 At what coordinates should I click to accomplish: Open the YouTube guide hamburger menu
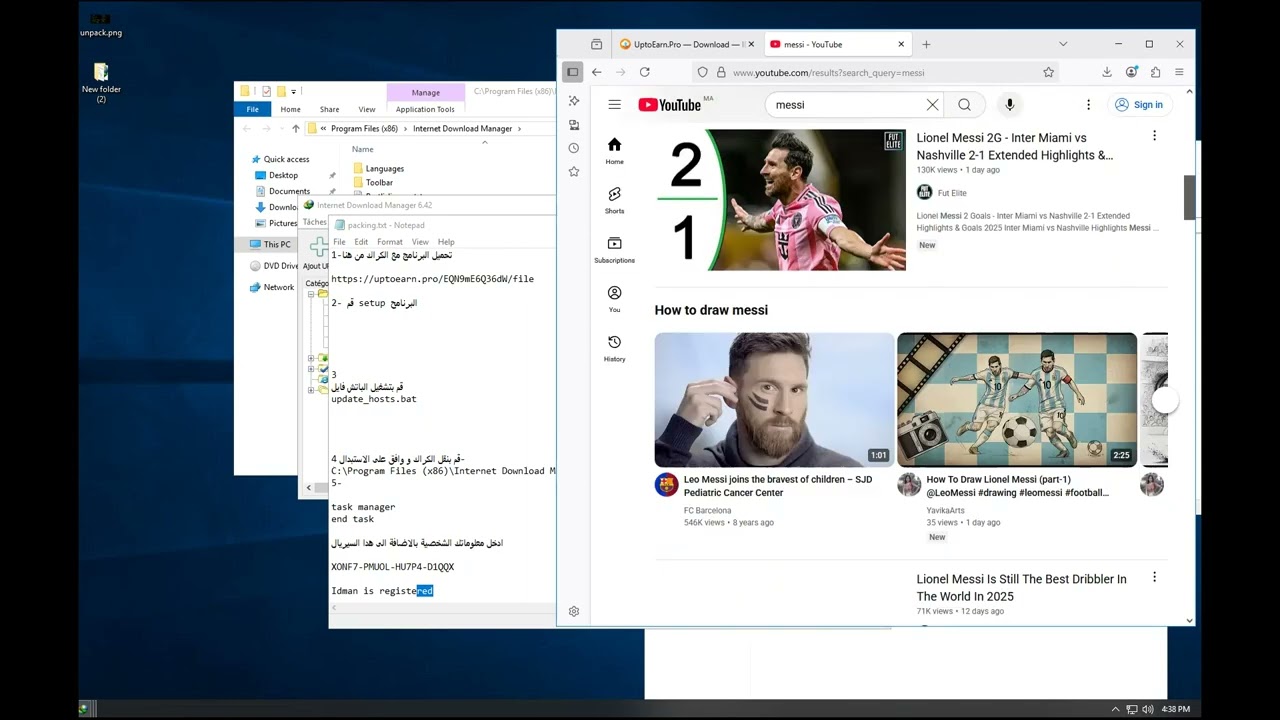pos(614,105)
